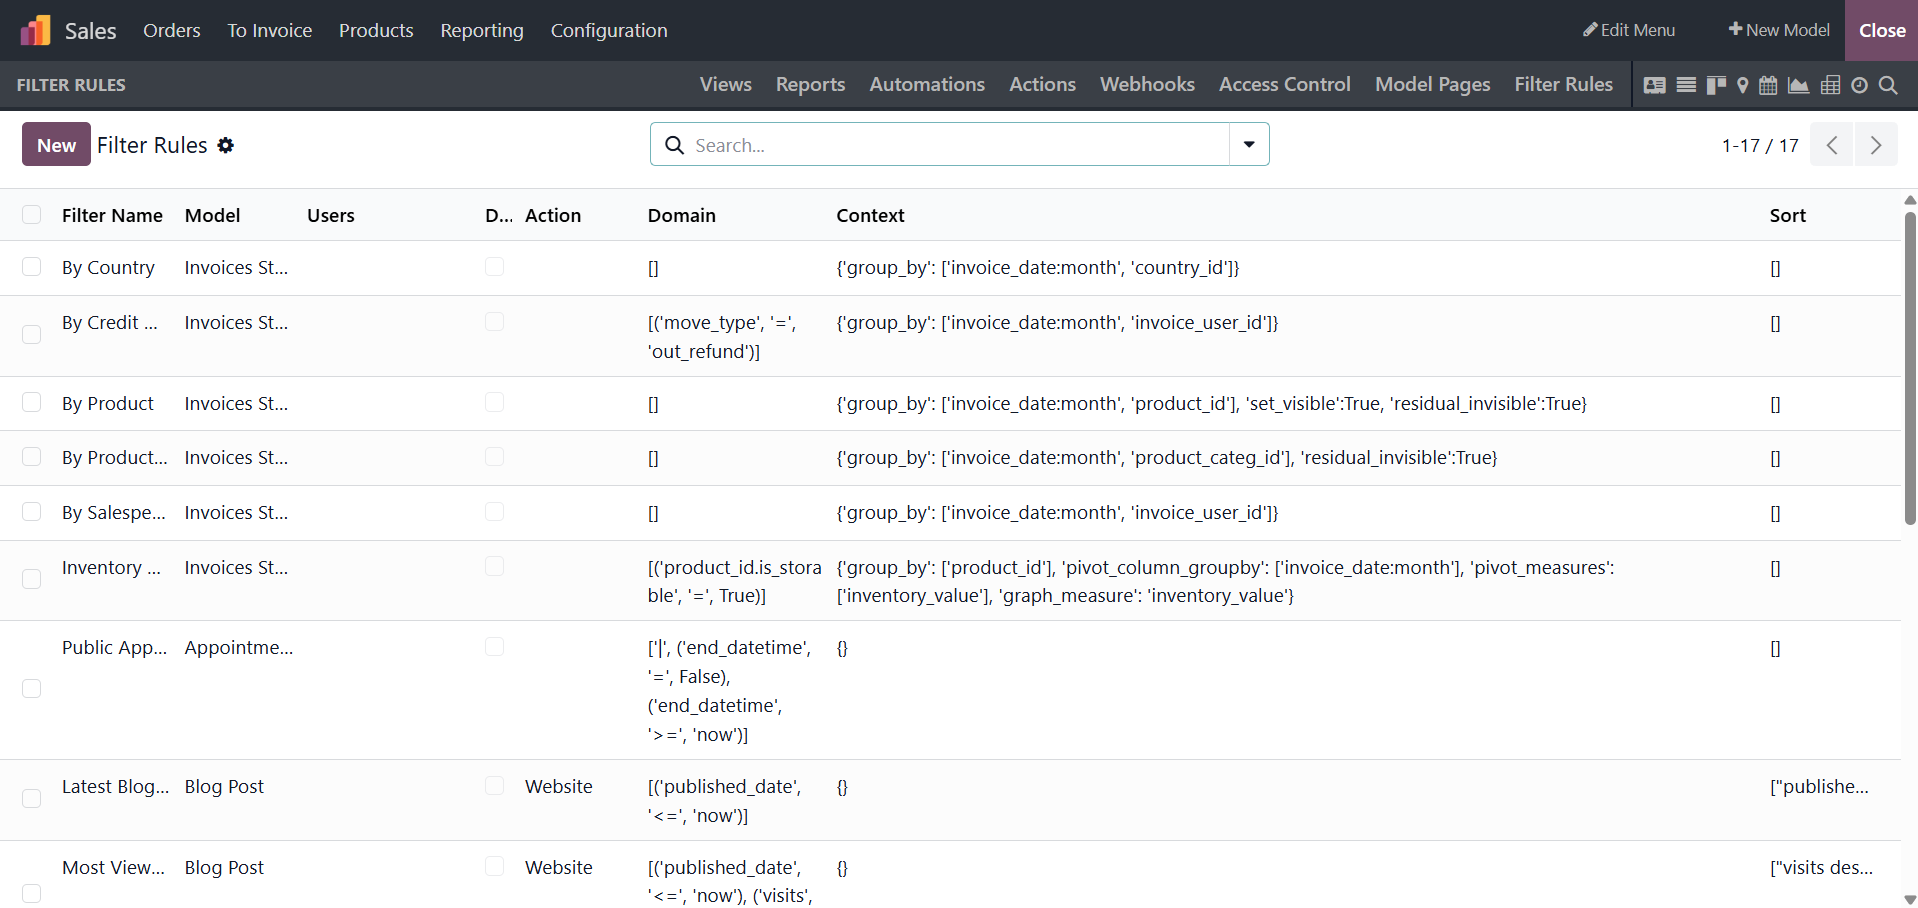Open the Calendar view icon
Image resolution: width=1918 pixels, height=908 pixels.
[1768, 85]
